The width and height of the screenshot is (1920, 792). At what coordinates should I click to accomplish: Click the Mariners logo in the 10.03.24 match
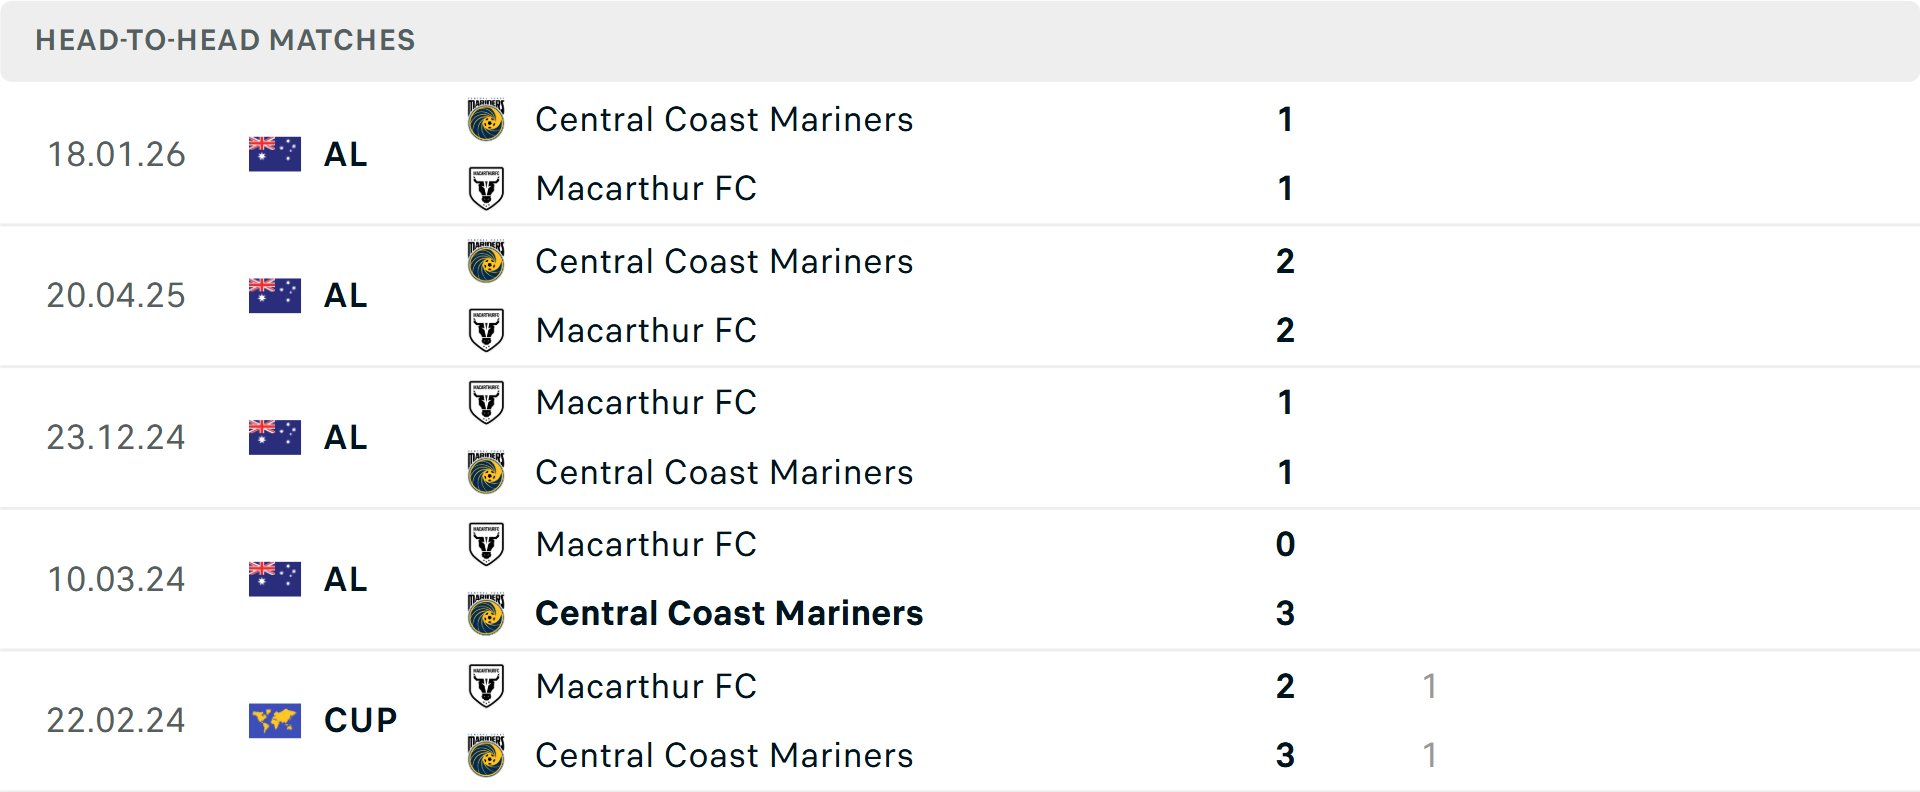(487, 613)
